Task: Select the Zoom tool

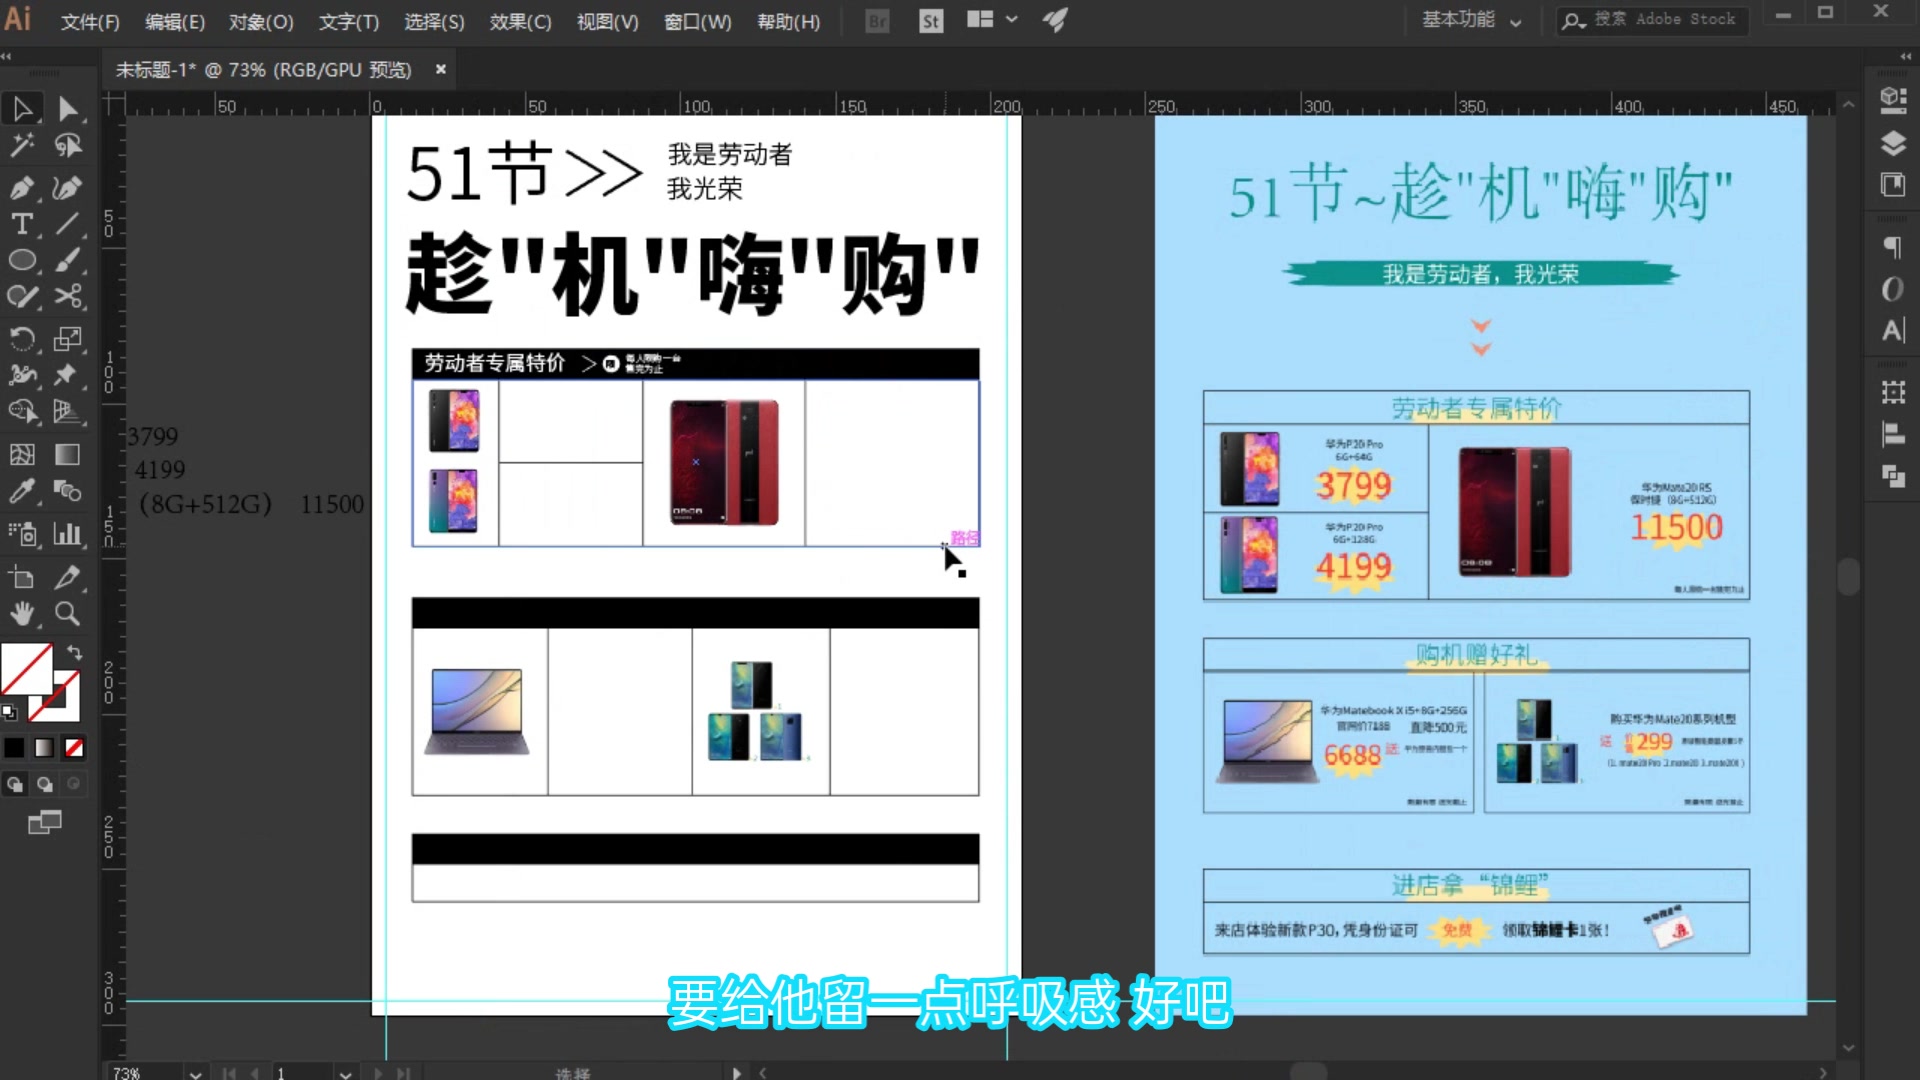Action: coord(67,613)
